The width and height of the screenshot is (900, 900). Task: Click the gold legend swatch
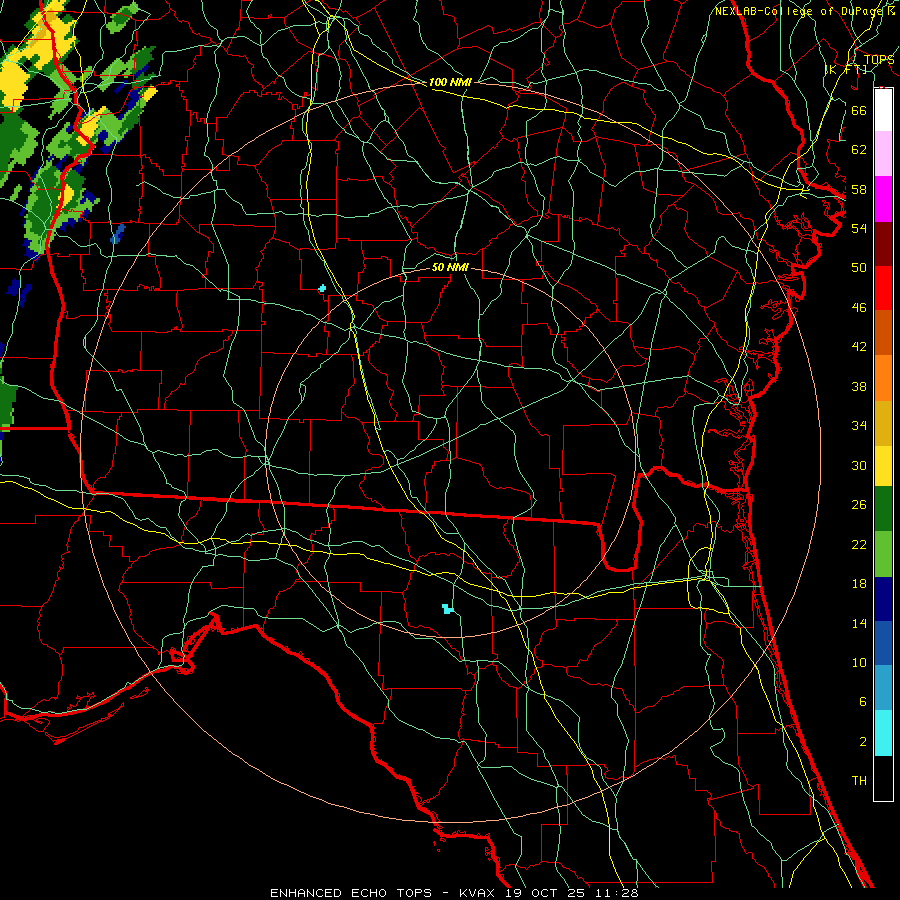[883, 423]
